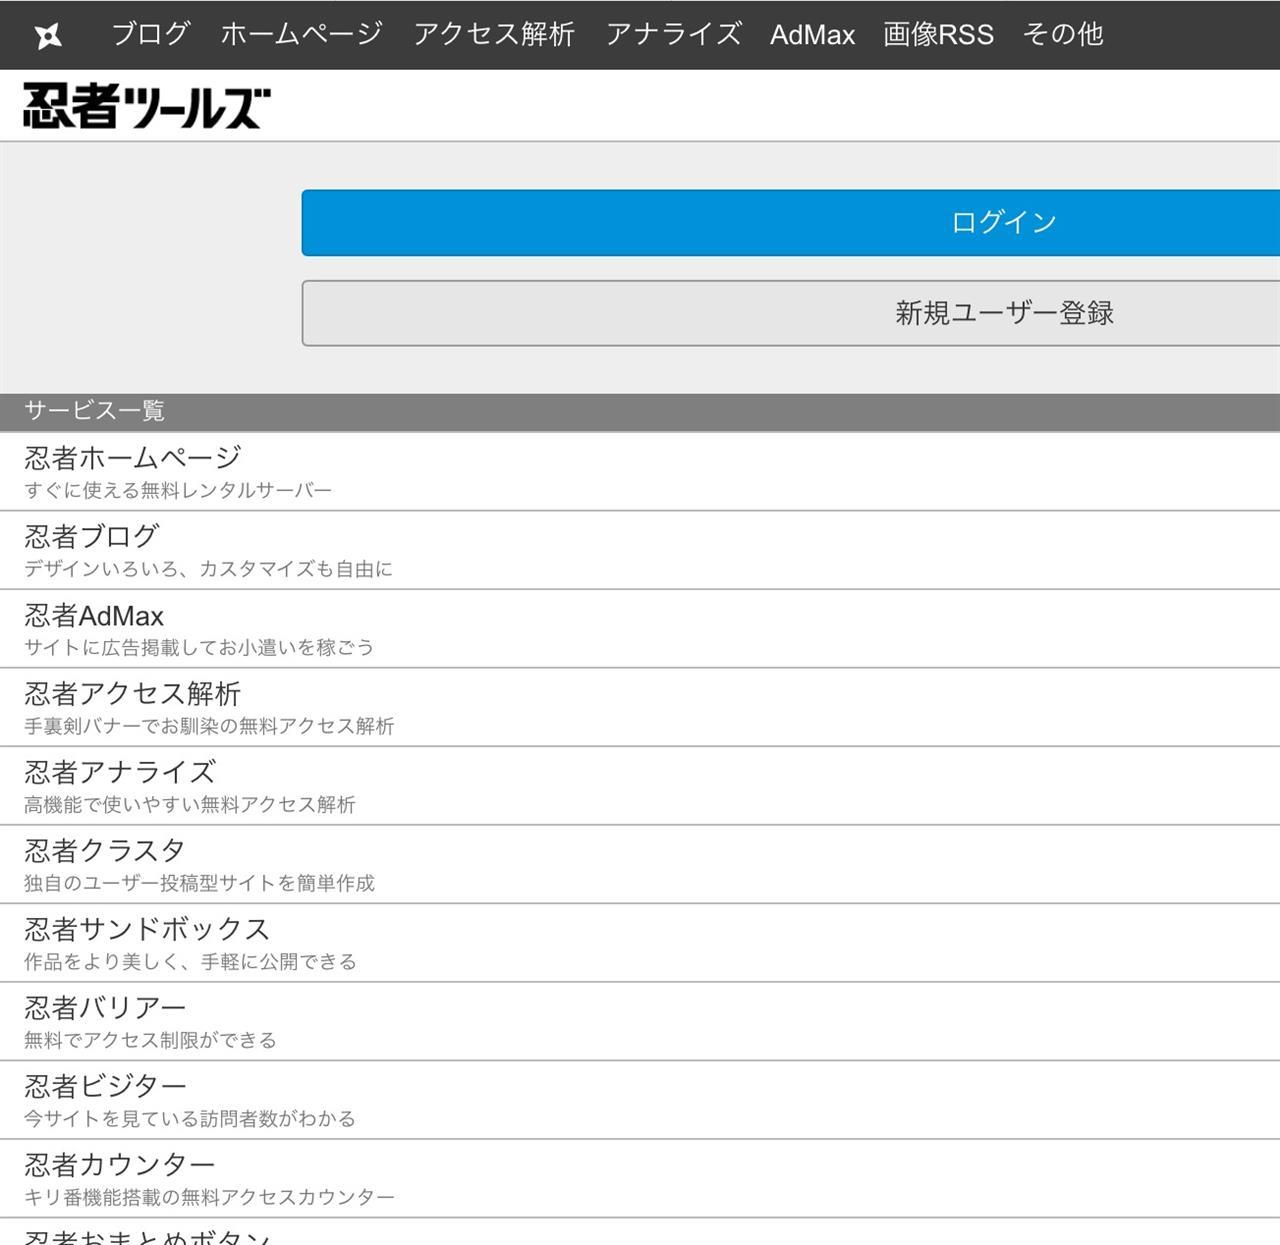Click text キリ番機能搭載の無料アクセスカウンター
The width and height of the screenshot is (1280, 1245).
point(209,1197)
